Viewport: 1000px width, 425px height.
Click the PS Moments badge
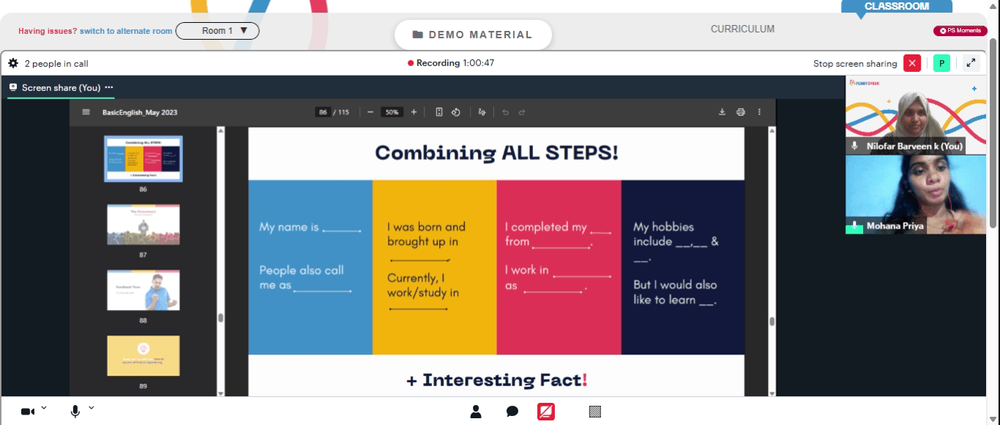pos(960,31)
